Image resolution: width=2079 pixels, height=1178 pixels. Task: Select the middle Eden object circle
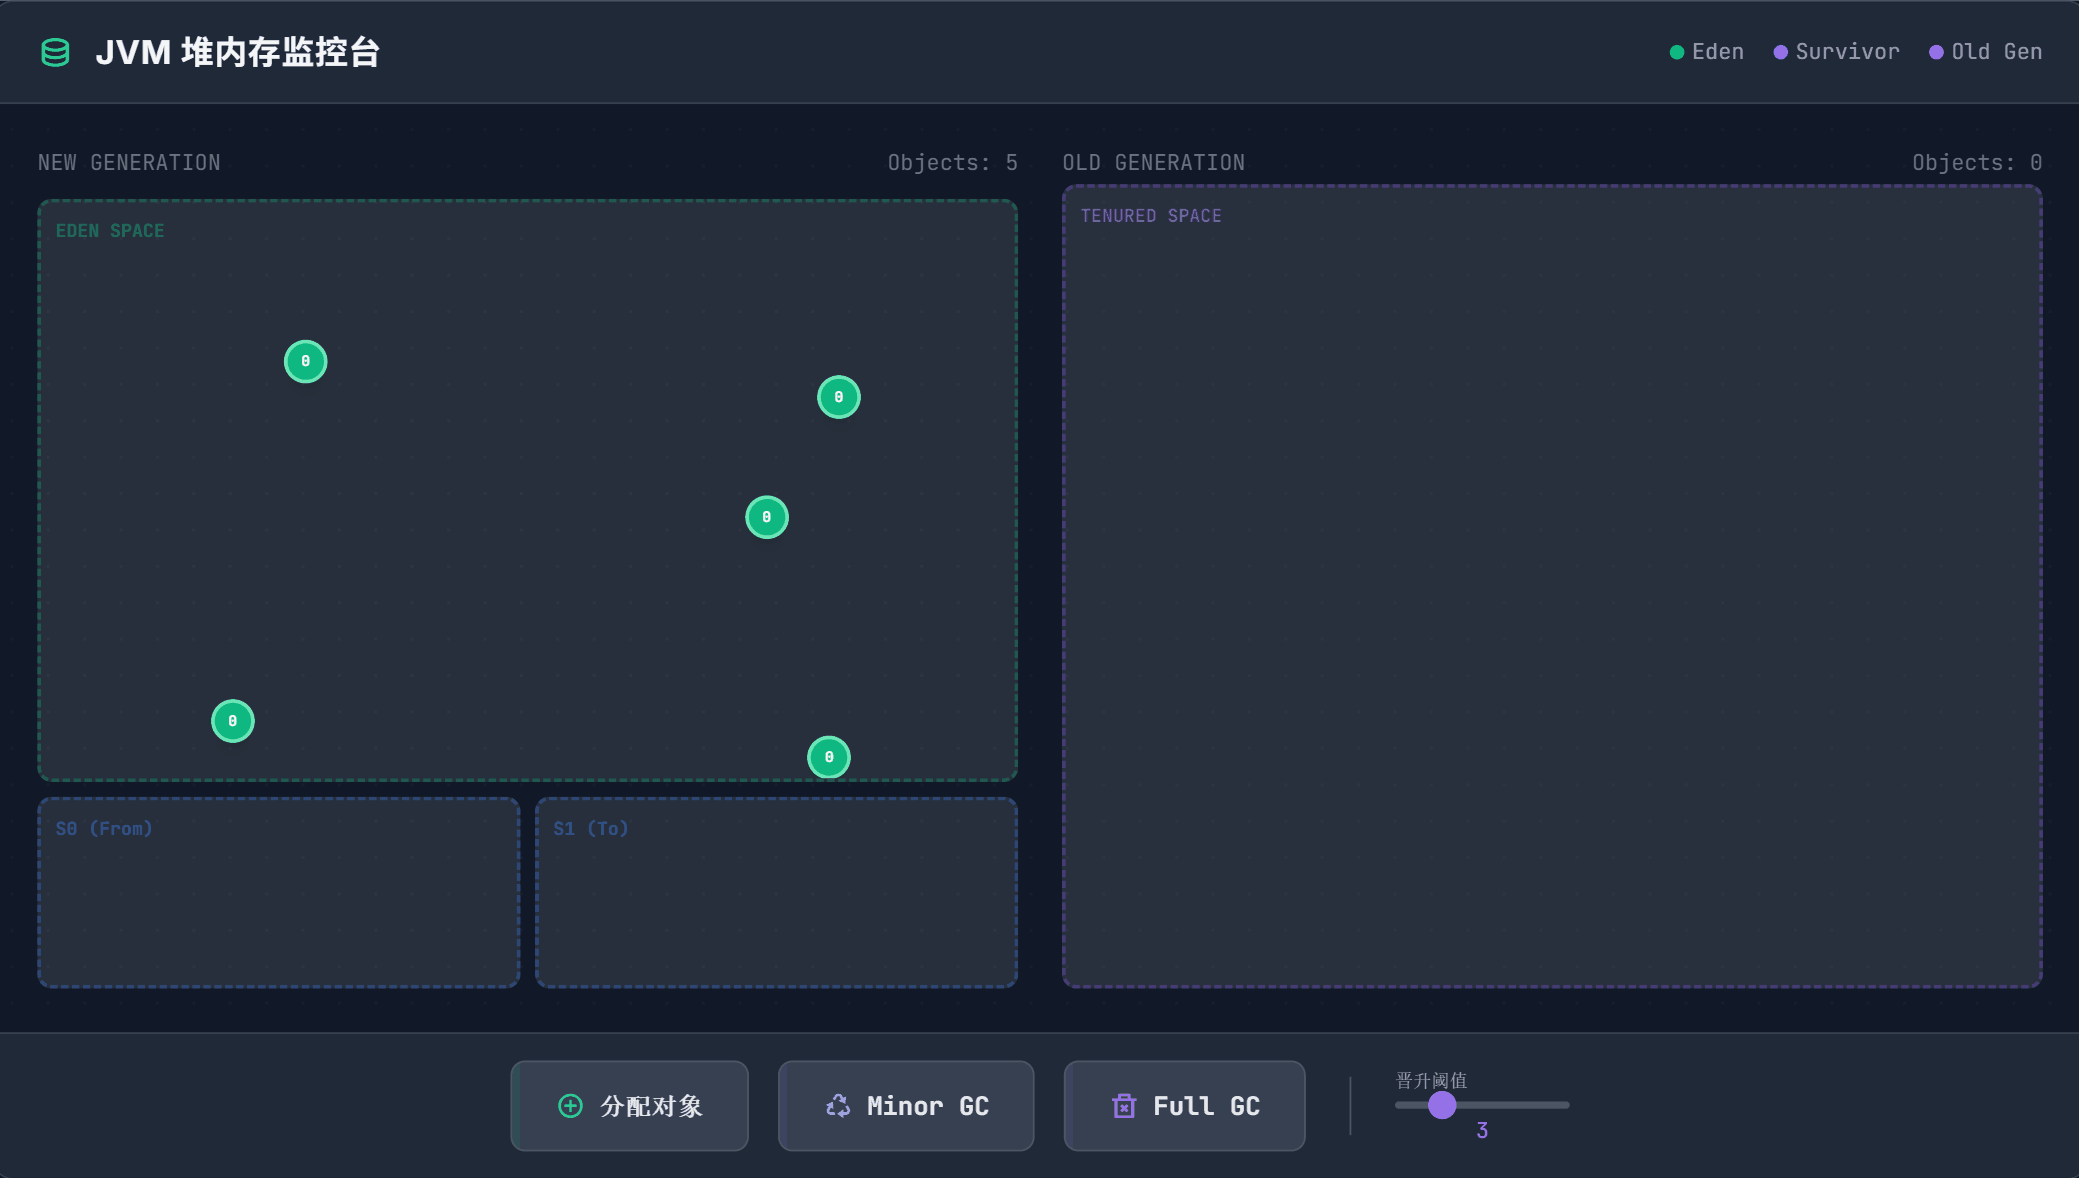(766, 517)
